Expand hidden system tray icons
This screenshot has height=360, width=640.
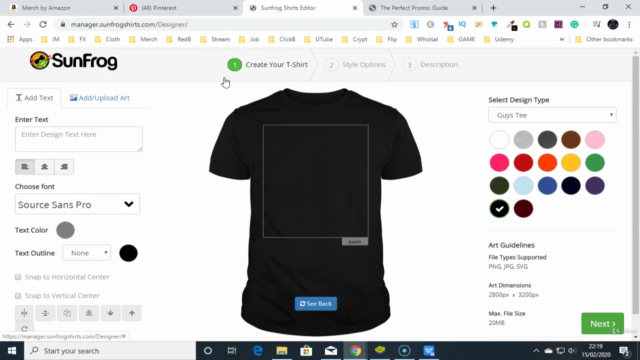coord(536,351)
